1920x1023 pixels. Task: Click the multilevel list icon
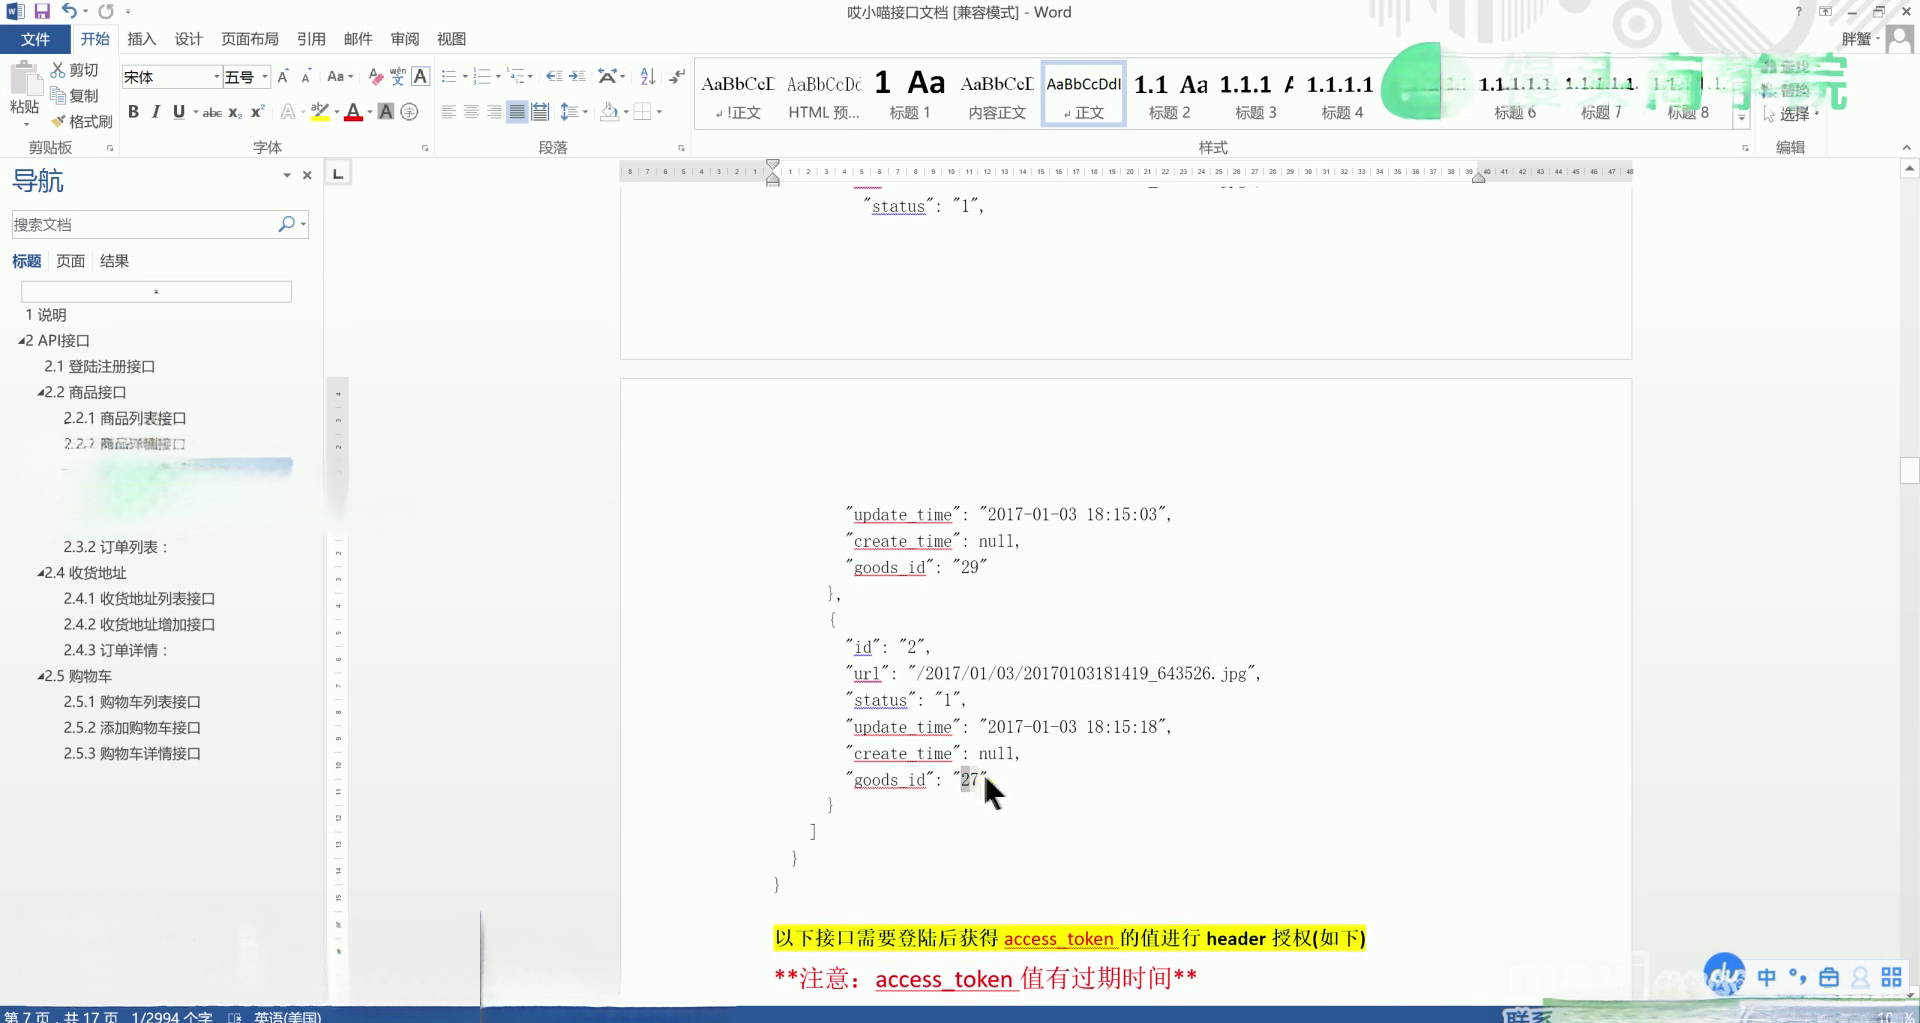[x=516, y=77]
